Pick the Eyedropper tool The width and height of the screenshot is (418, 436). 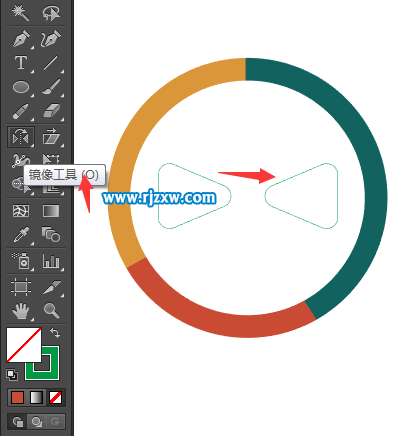[21, 235]
